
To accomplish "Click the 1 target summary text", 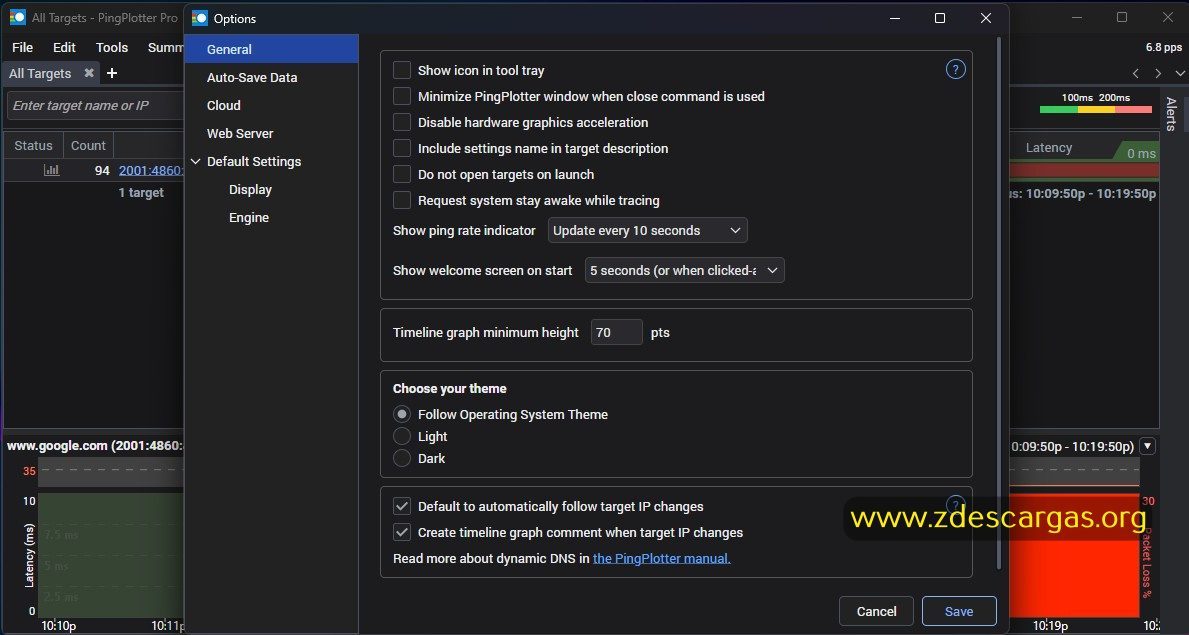I will (141, 193).
